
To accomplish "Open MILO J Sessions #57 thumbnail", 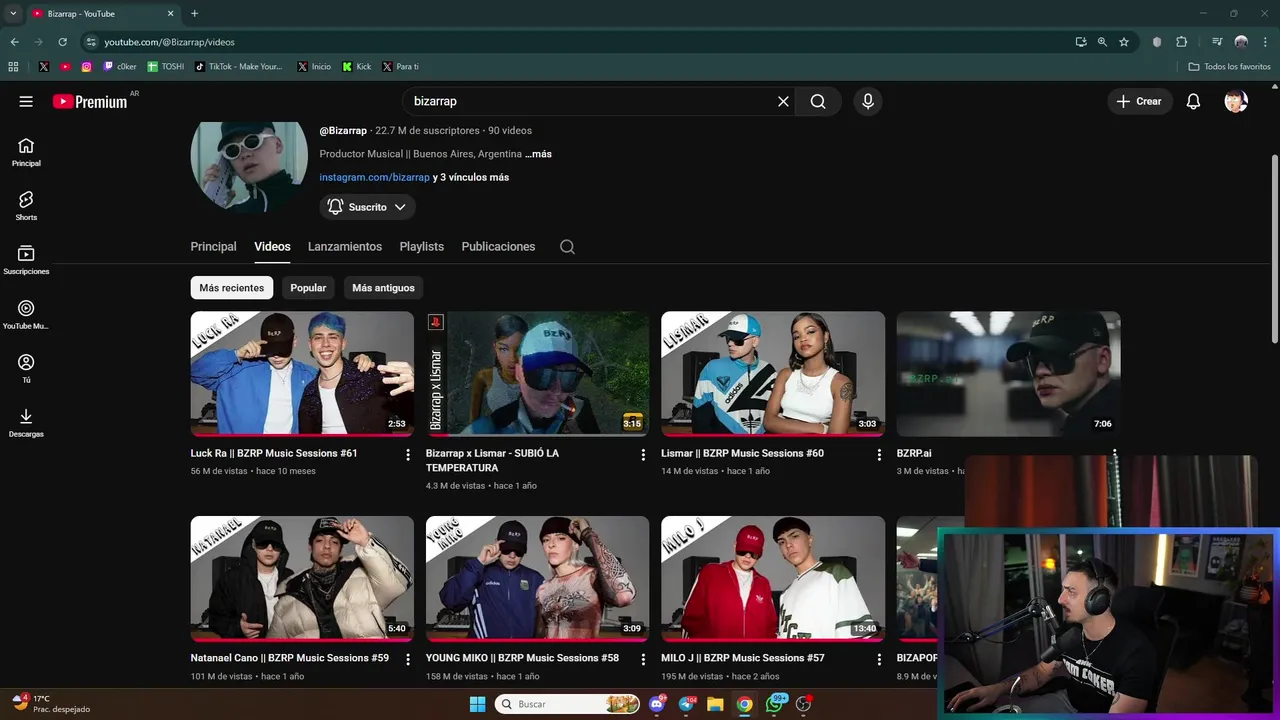I will [773, 578].
